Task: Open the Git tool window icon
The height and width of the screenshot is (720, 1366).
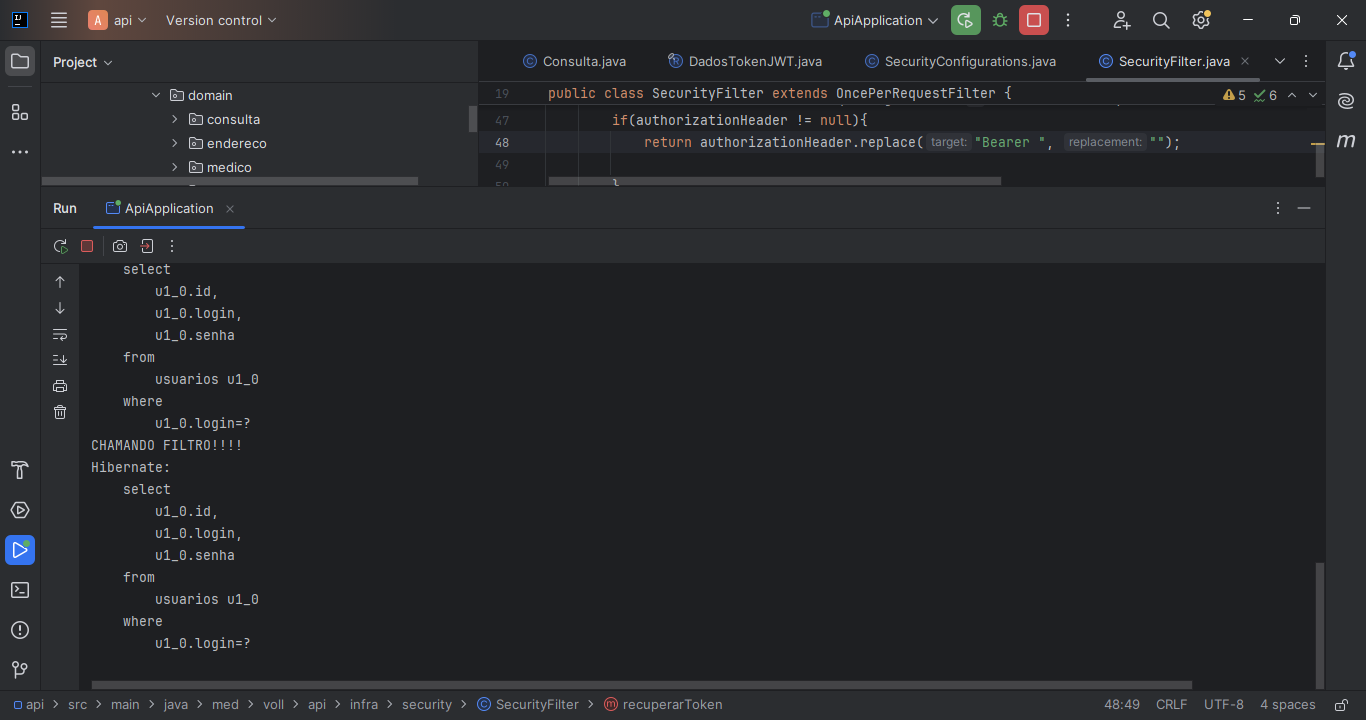Action: tap(20, 669)
